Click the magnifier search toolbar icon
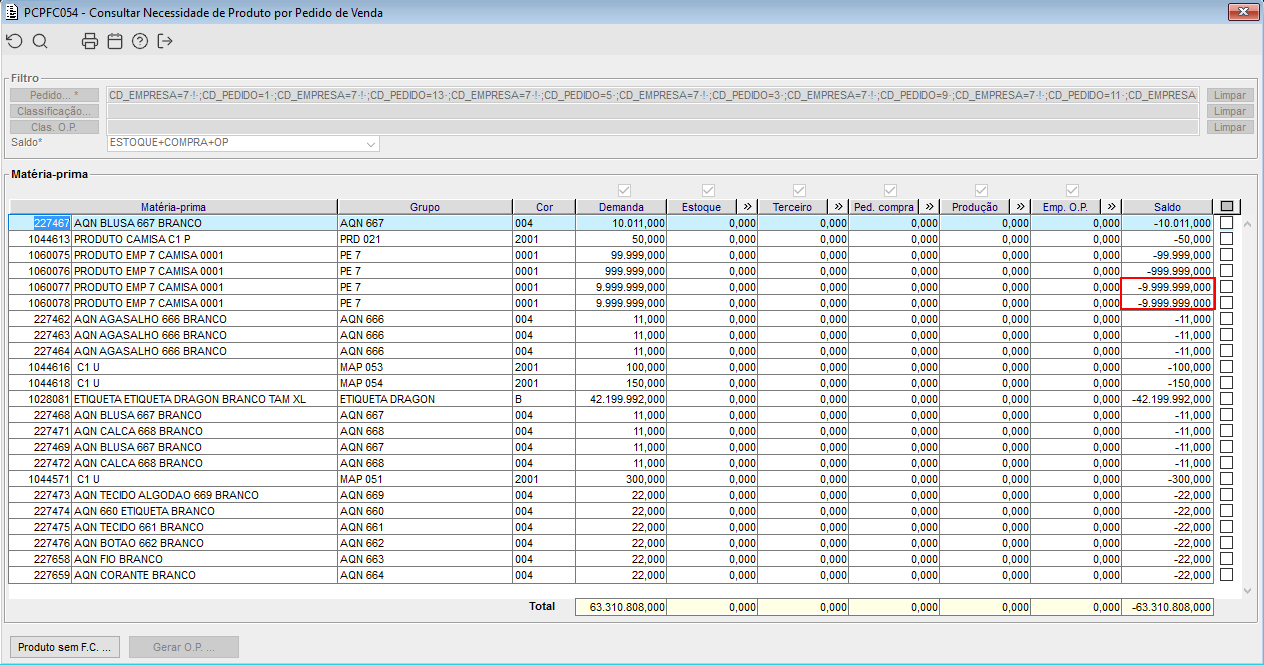1264x665 pixels. (40, 41)
